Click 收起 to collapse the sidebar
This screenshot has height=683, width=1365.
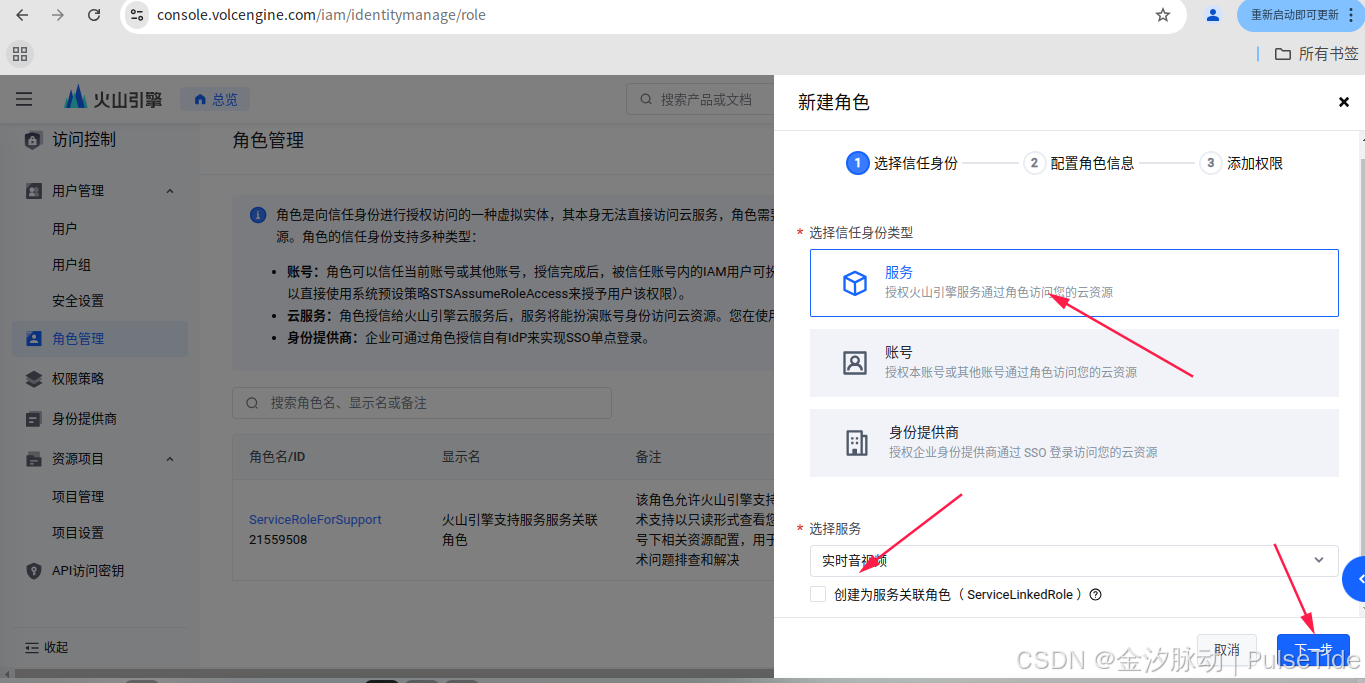point(46,647)
